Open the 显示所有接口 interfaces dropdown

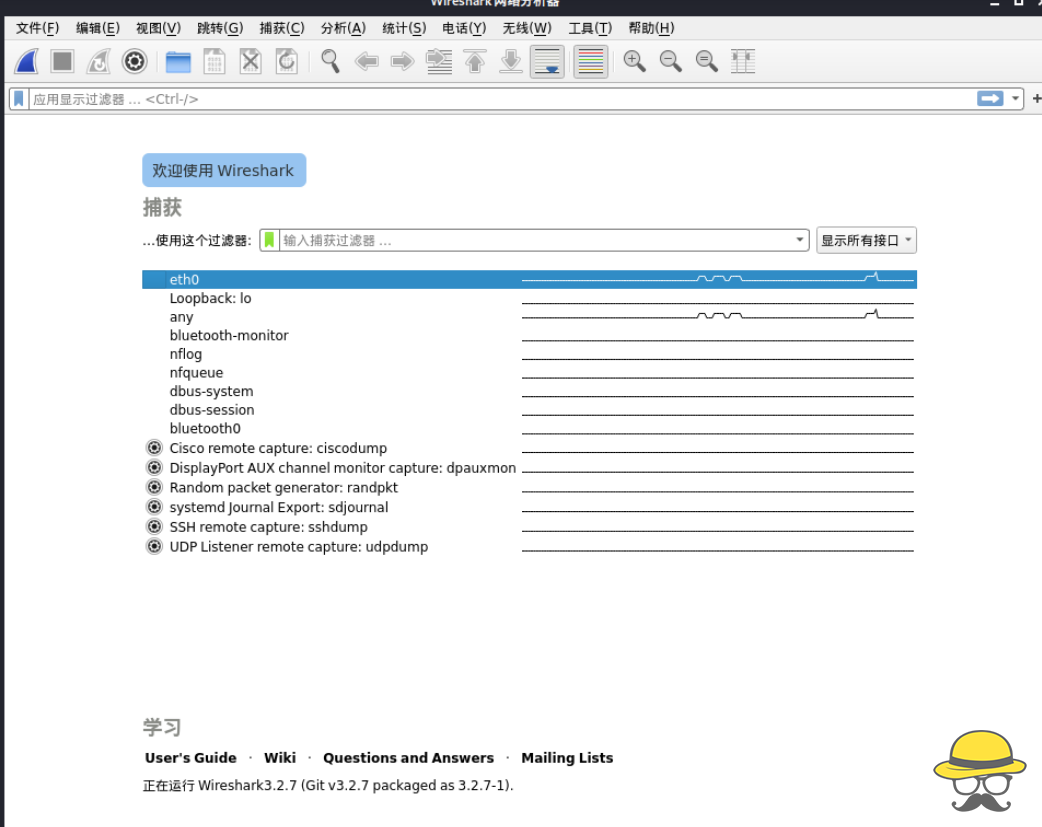click(866, 240)
